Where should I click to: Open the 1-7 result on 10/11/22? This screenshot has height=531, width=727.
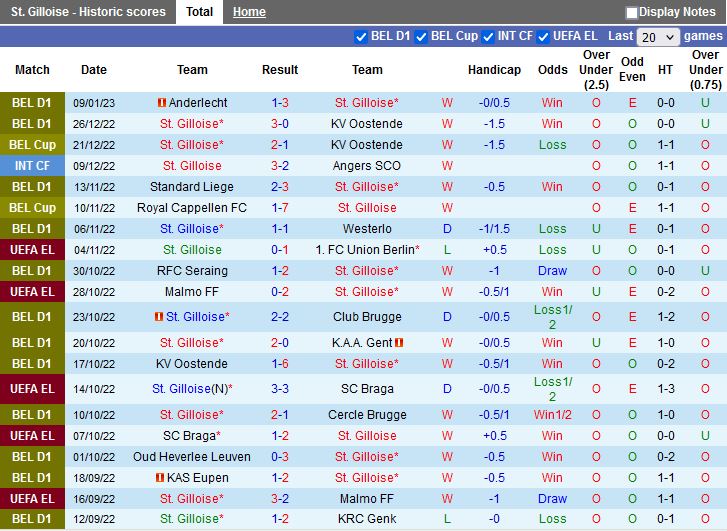[x=280, y=207]
